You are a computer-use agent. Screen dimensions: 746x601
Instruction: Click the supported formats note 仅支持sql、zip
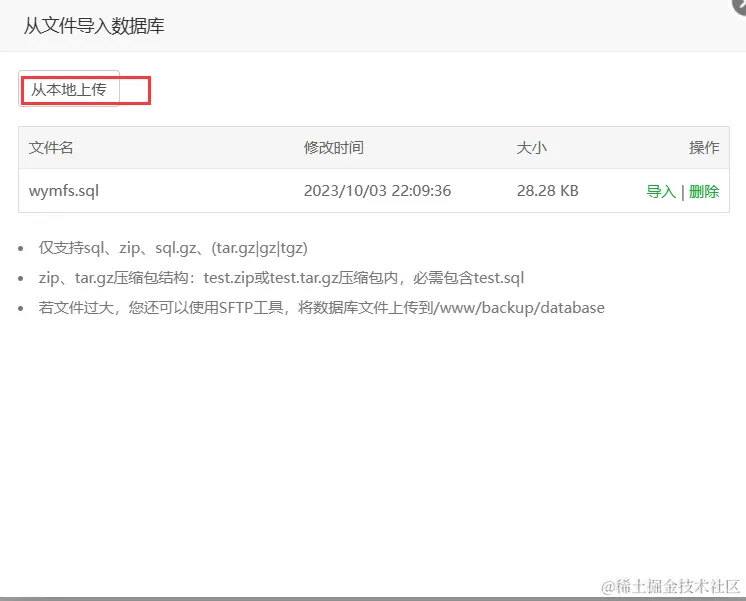173,248
